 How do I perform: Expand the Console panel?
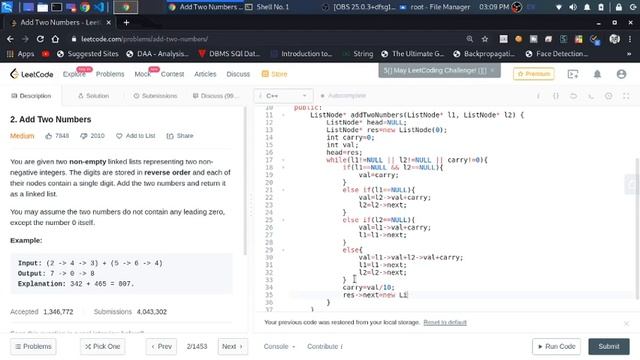279,347
